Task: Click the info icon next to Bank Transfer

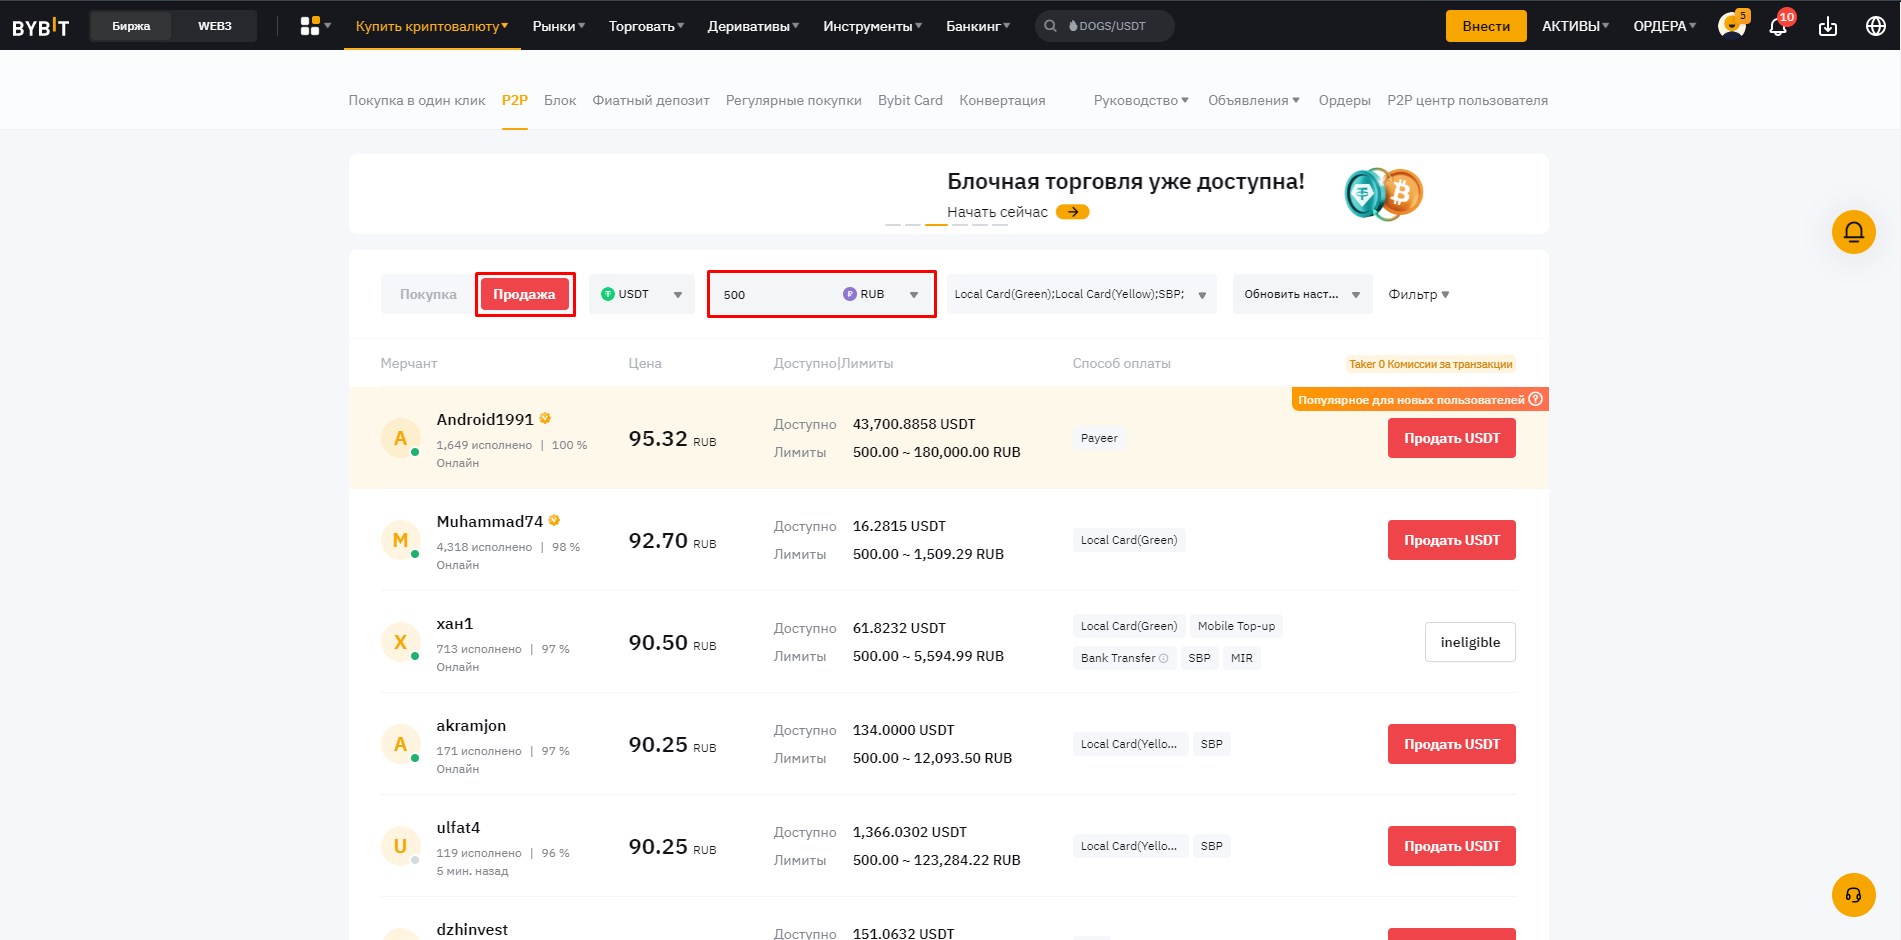Action: 1163,658
